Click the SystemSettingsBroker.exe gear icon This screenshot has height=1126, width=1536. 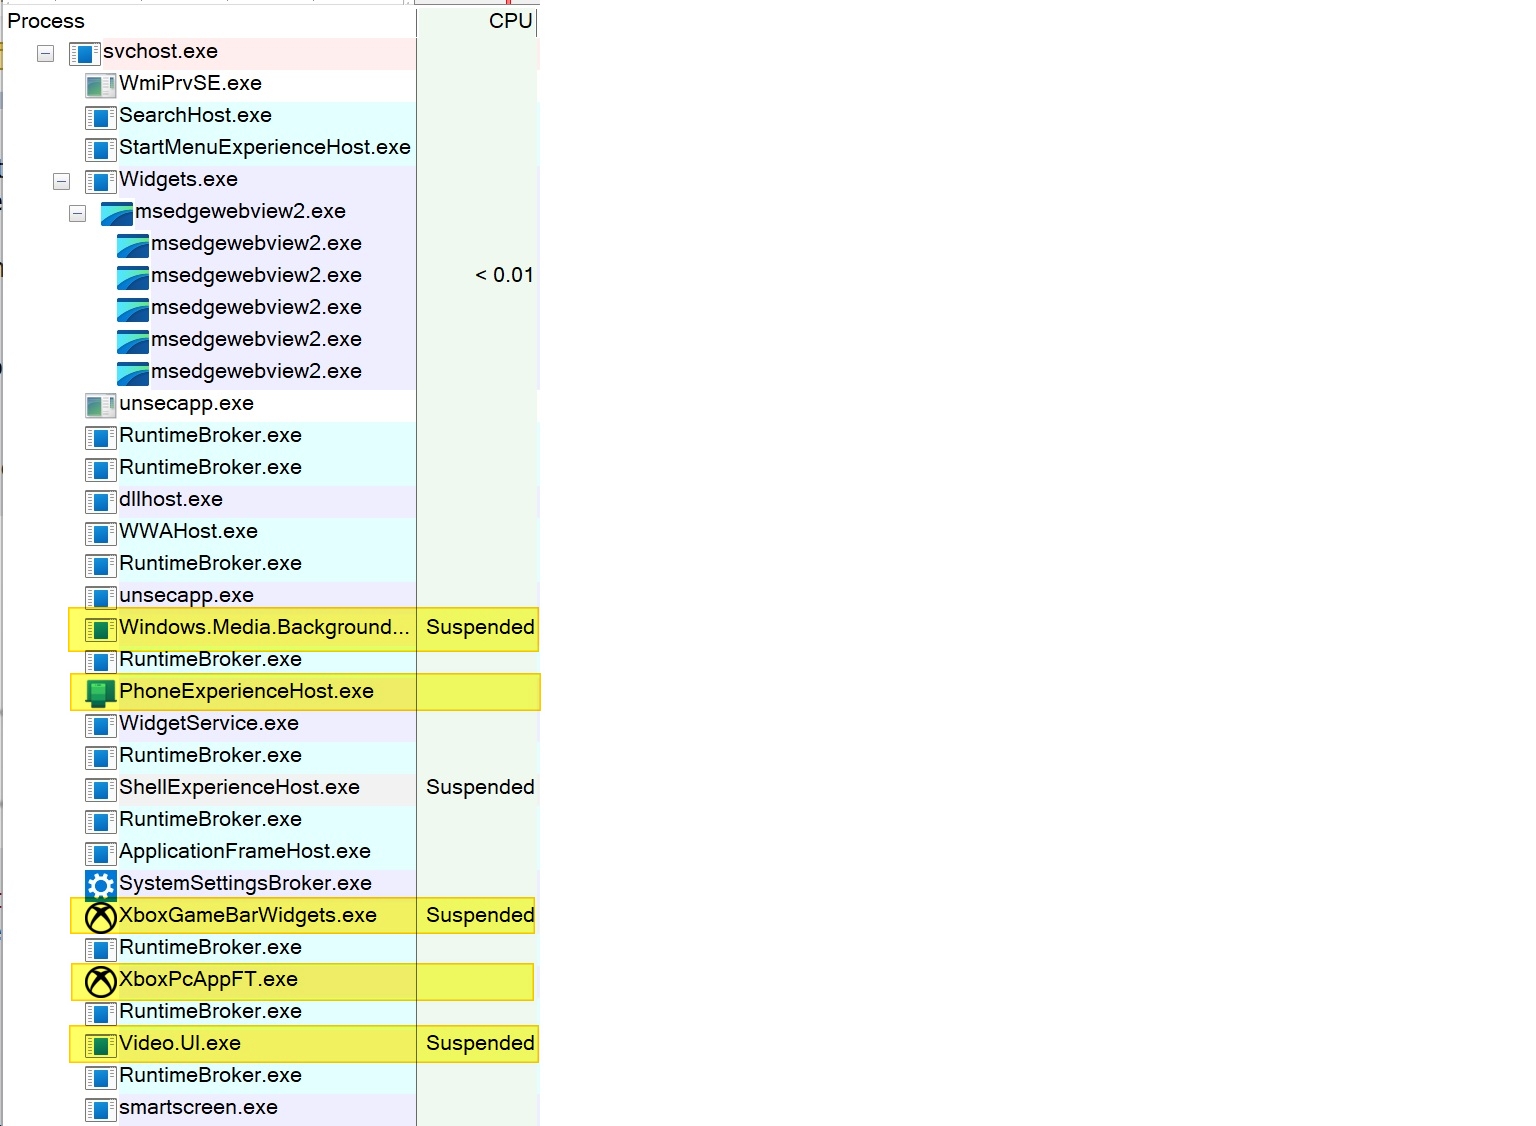pyautogui.click(x=101, y=885)
